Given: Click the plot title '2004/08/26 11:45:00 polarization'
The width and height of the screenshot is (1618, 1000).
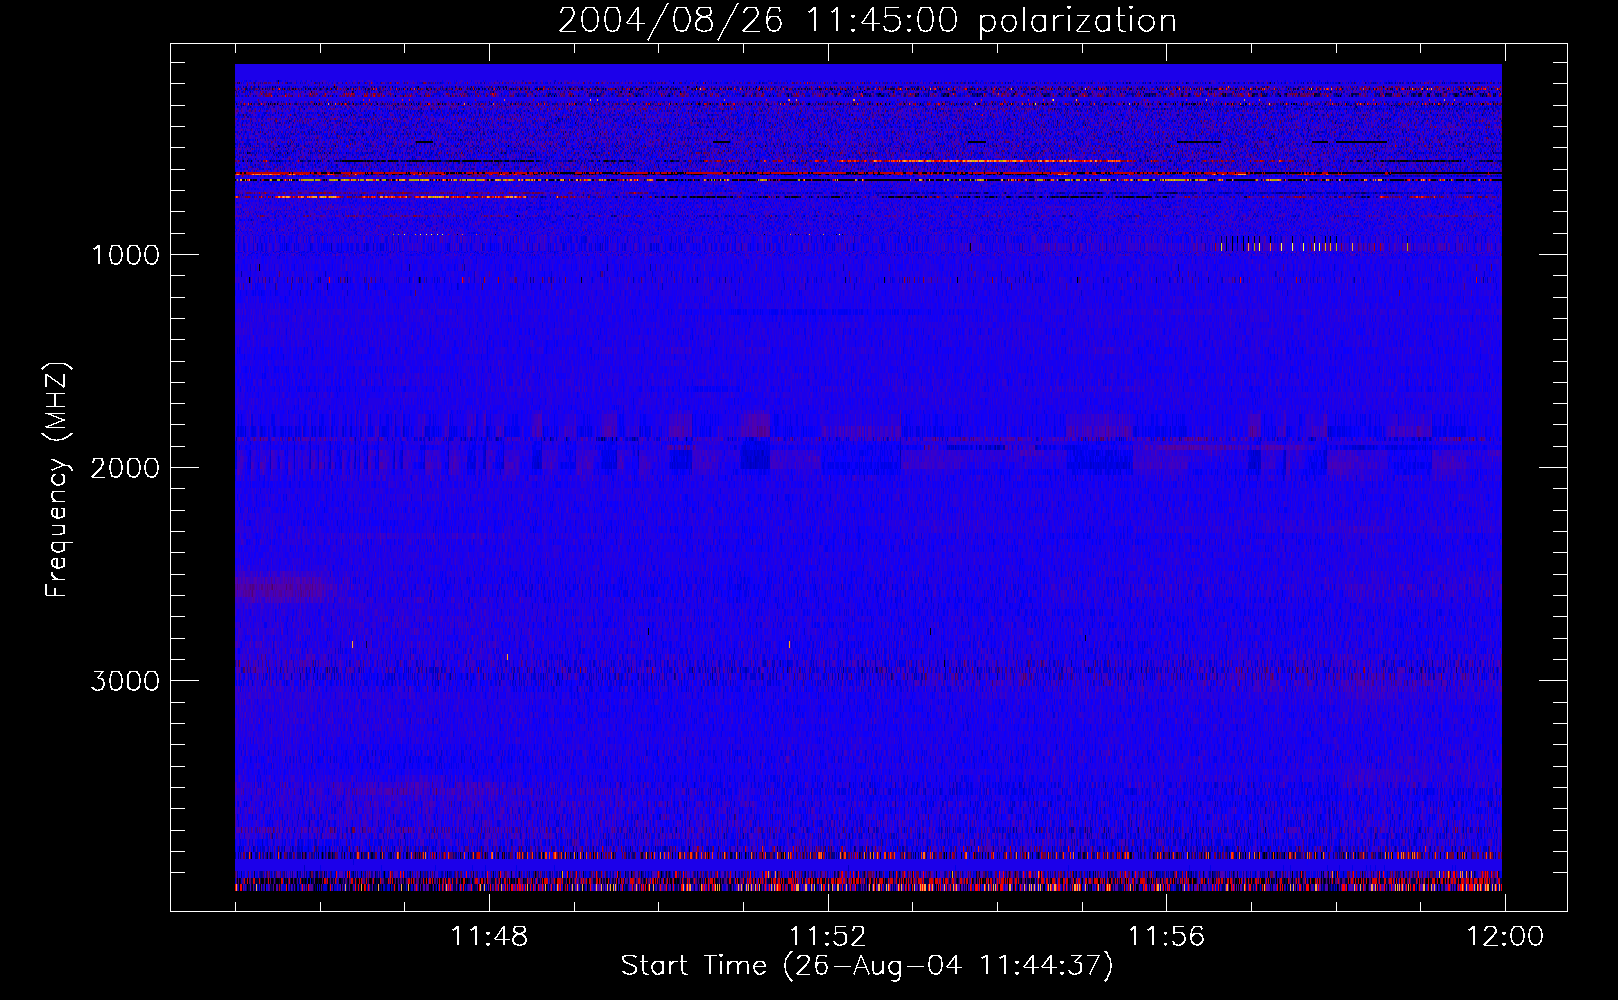Looking at the screenshot, I should pyautogui.click(x=867, y=21).
